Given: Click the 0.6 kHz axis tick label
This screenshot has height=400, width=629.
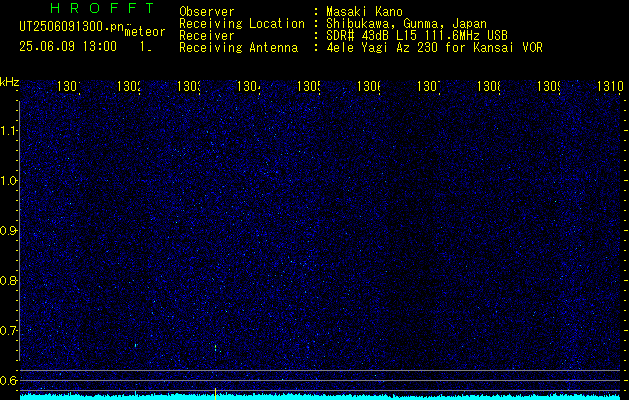Looking at the screenshot, I should pyautogui.click(x=9, y=380).
